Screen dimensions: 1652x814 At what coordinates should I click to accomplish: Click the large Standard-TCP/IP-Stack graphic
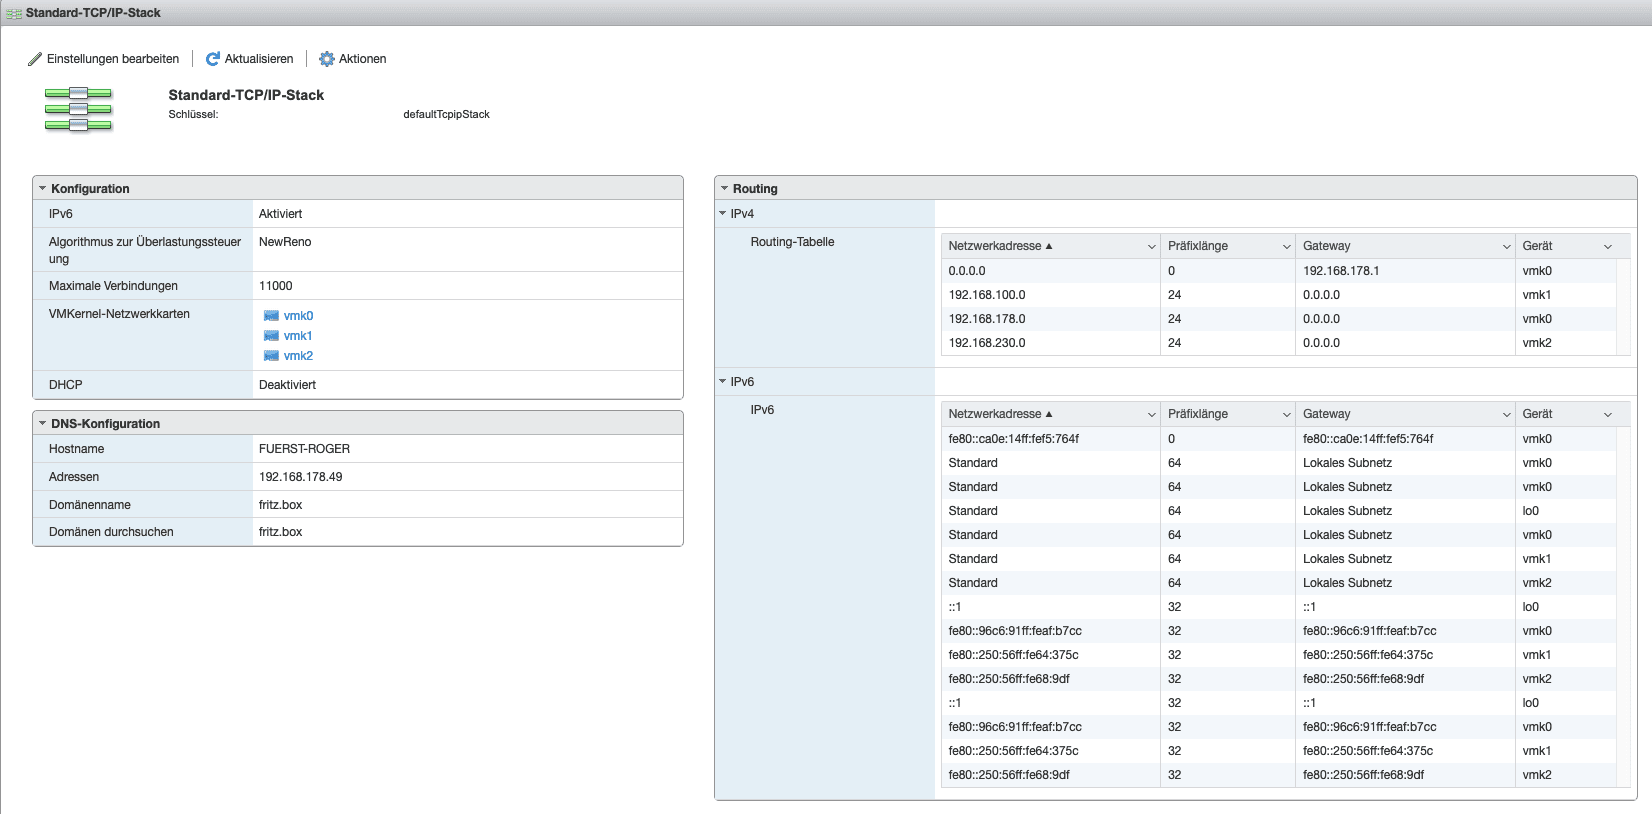point(78,109)
